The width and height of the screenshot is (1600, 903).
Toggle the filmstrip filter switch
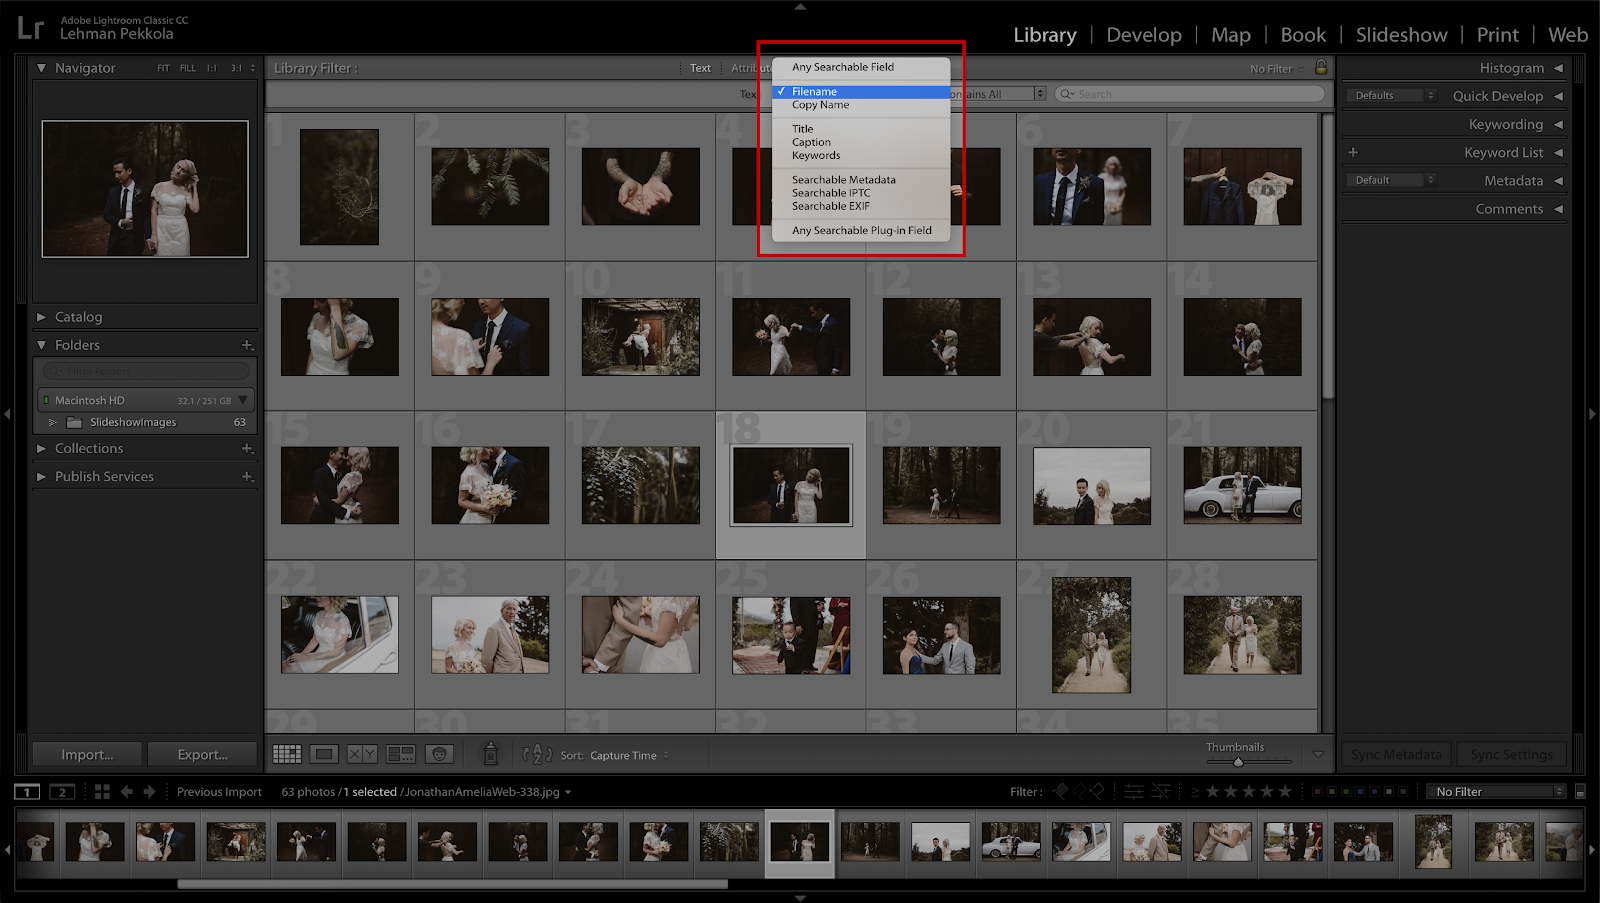1580,791
